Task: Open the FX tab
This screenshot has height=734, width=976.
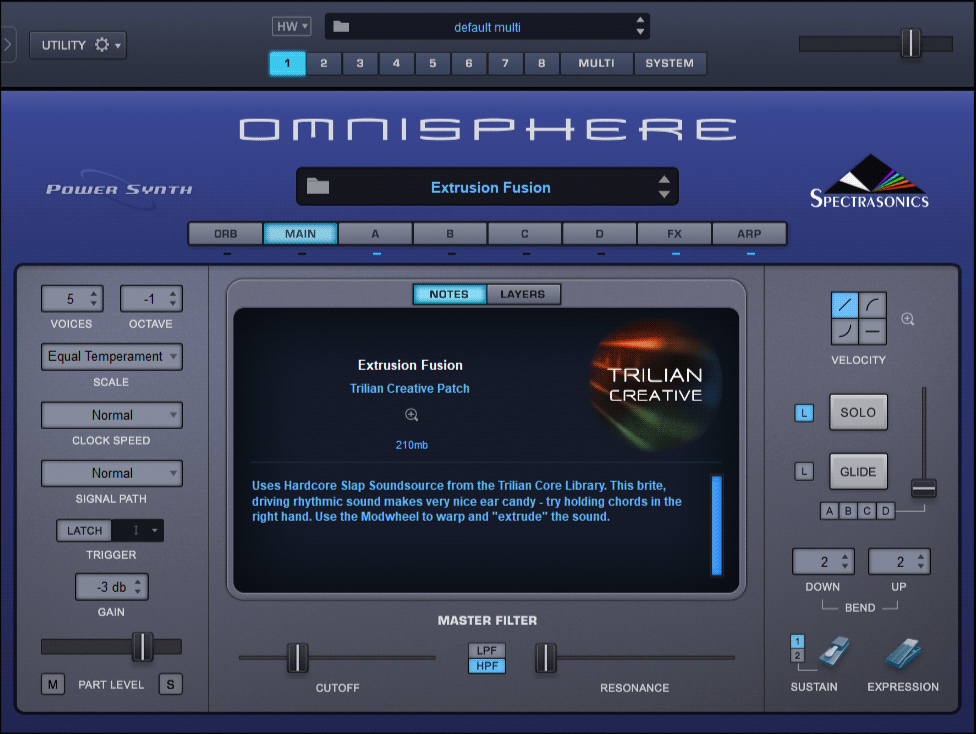Action: (x=674, y=233)
